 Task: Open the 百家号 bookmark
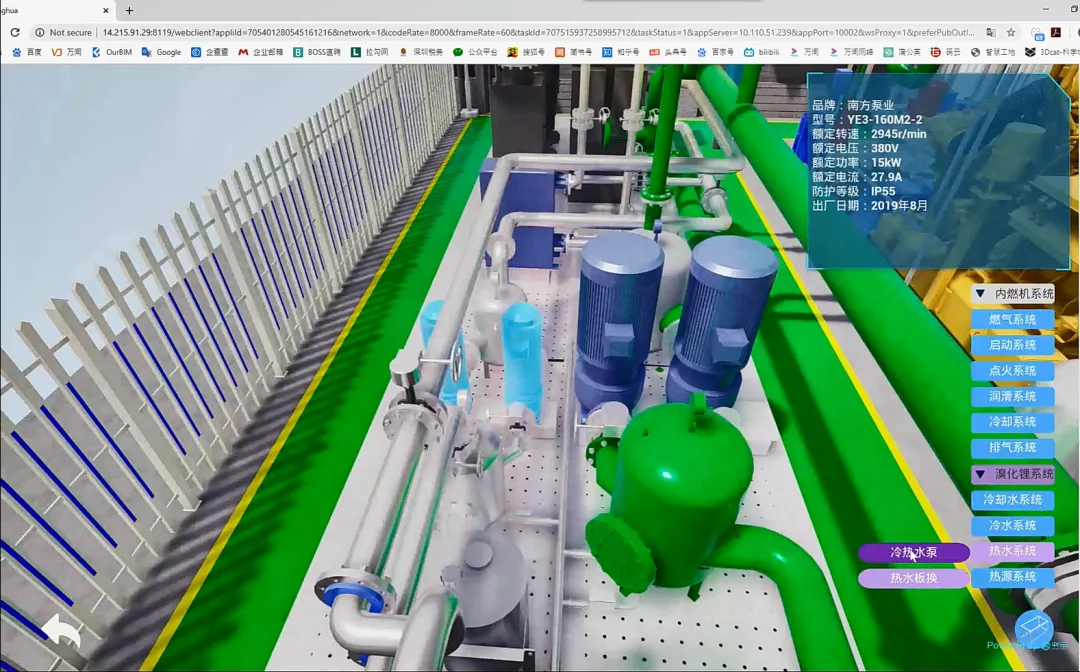click(x=715, y=52)
